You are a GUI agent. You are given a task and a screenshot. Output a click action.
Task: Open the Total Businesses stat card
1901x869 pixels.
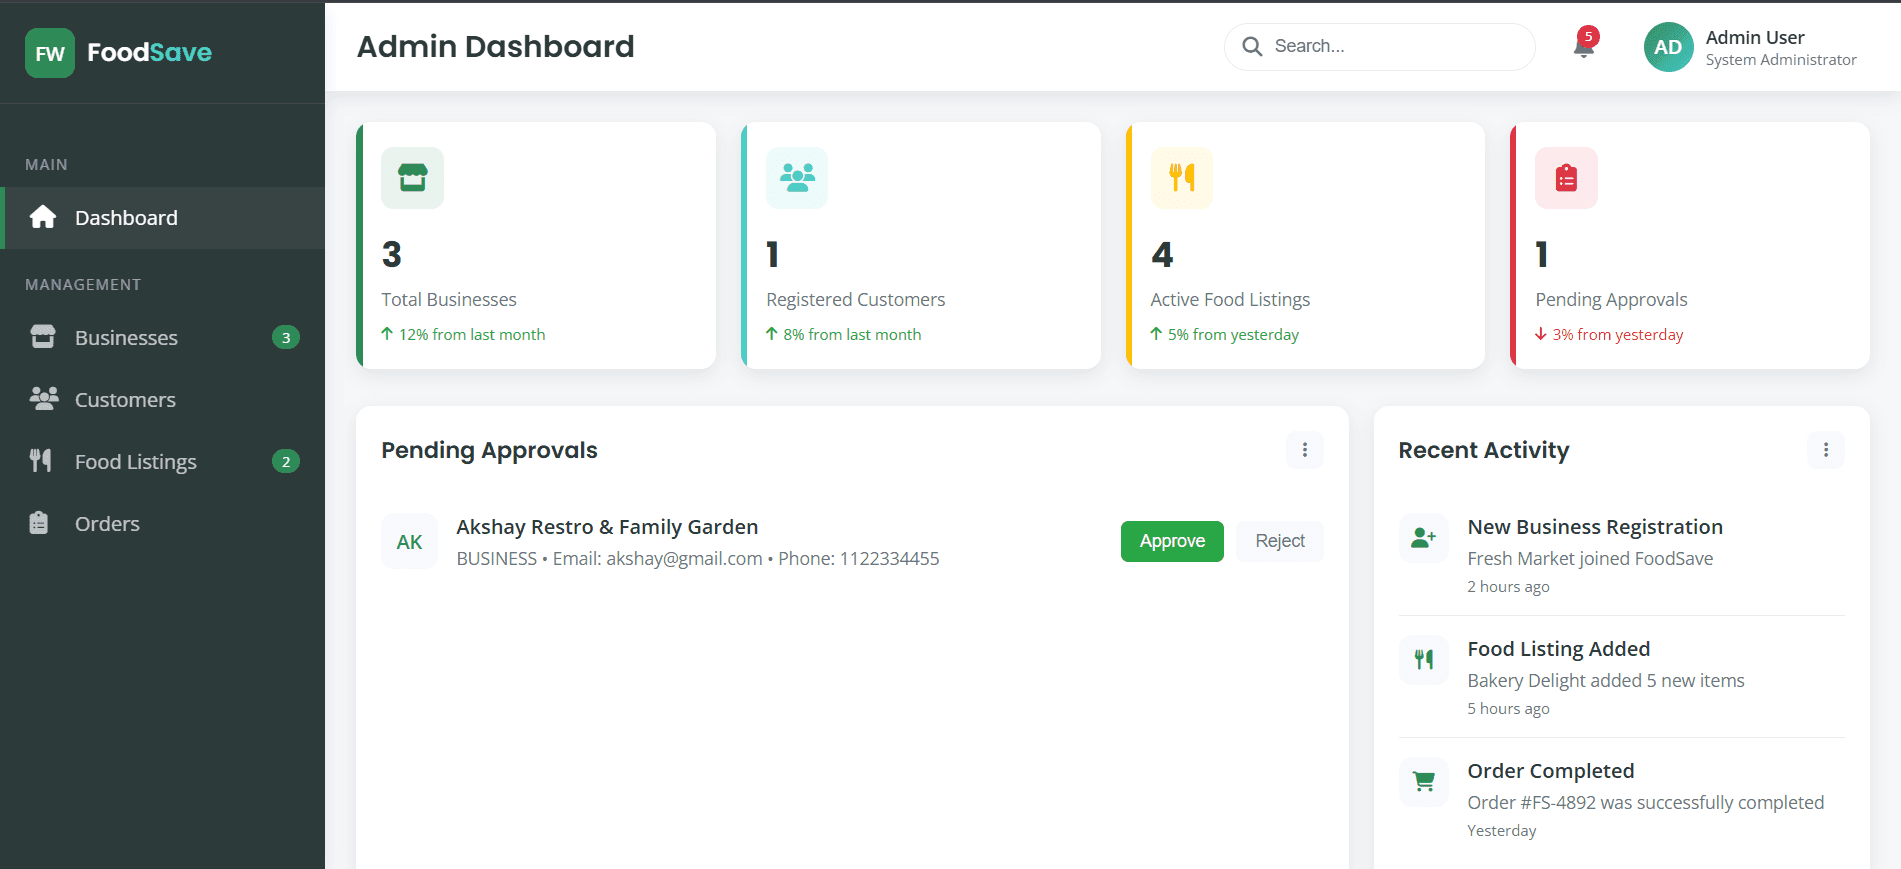536,246
